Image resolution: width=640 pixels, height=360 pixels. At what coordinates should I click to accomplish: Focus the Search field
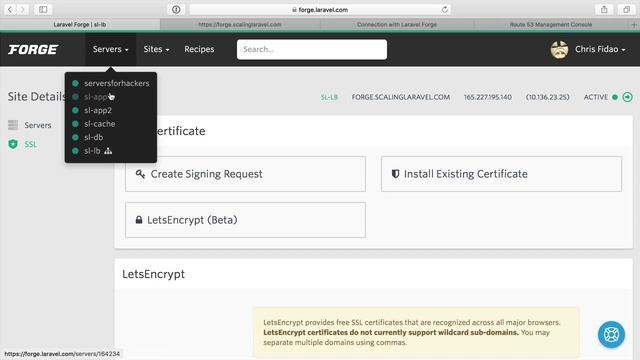click(x=312, y=49)
